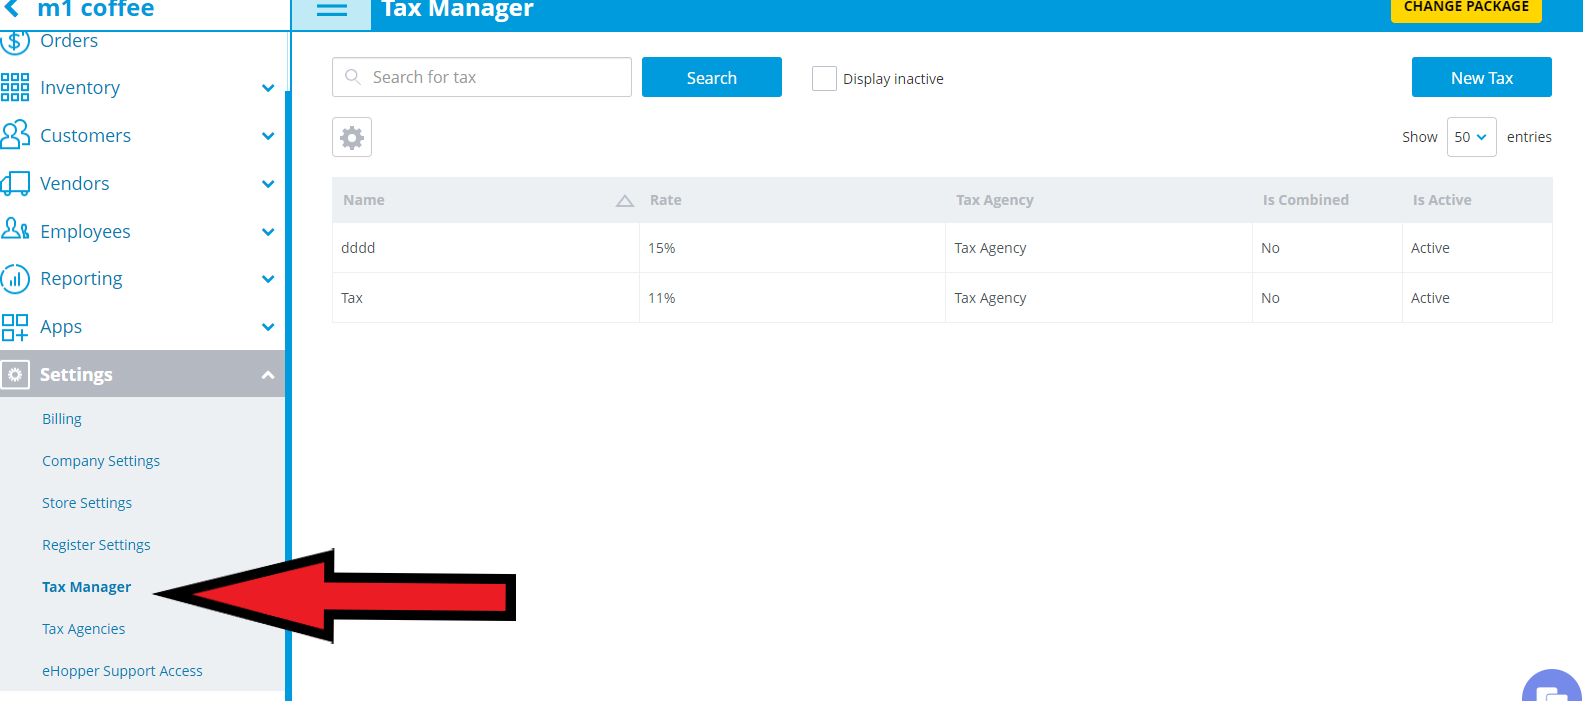Click the Settings gear icon in sidebar
This screenshot has height=701, width=1583.
pyautogui.click(x=15, y=375)
